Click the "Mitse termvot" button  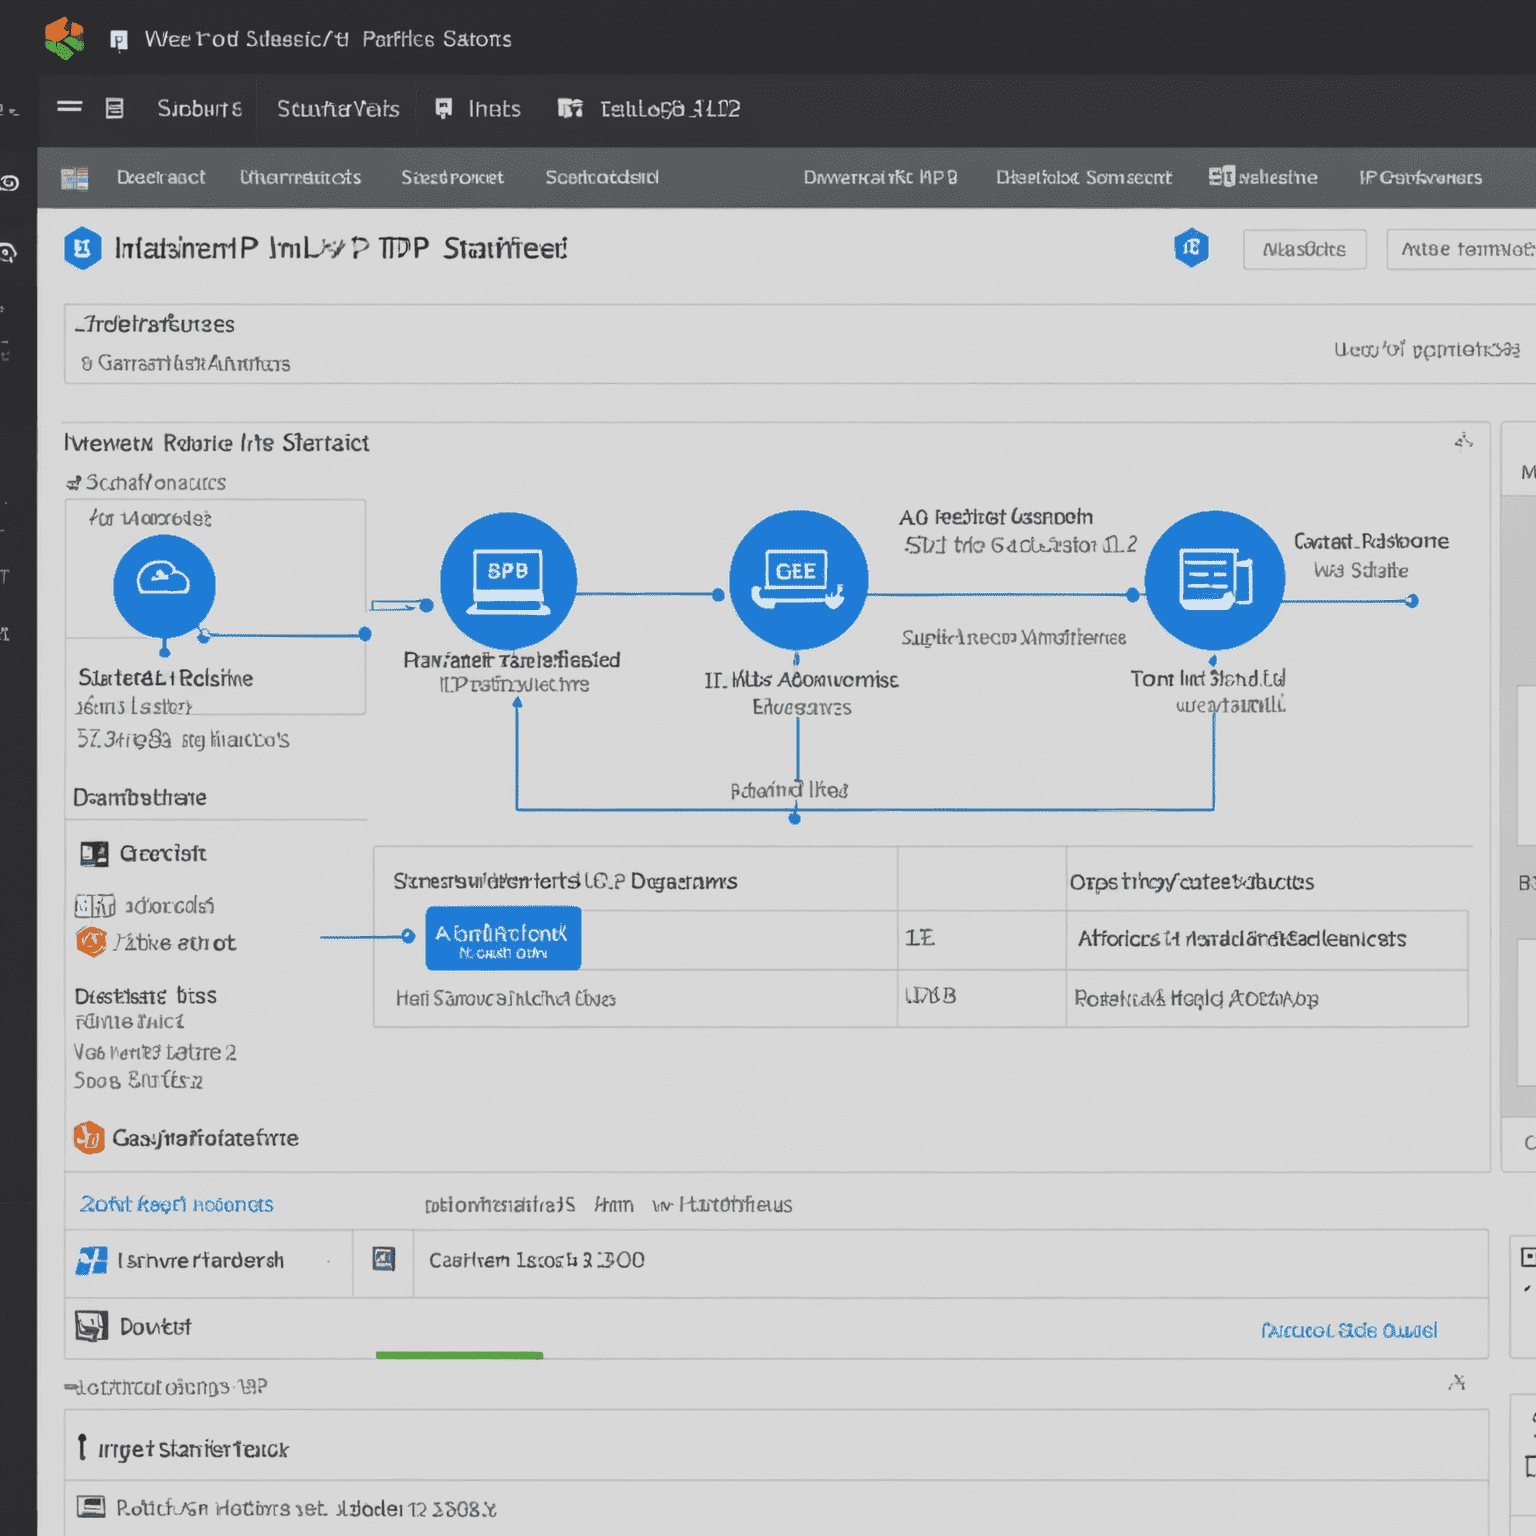tap(1461, 249)
